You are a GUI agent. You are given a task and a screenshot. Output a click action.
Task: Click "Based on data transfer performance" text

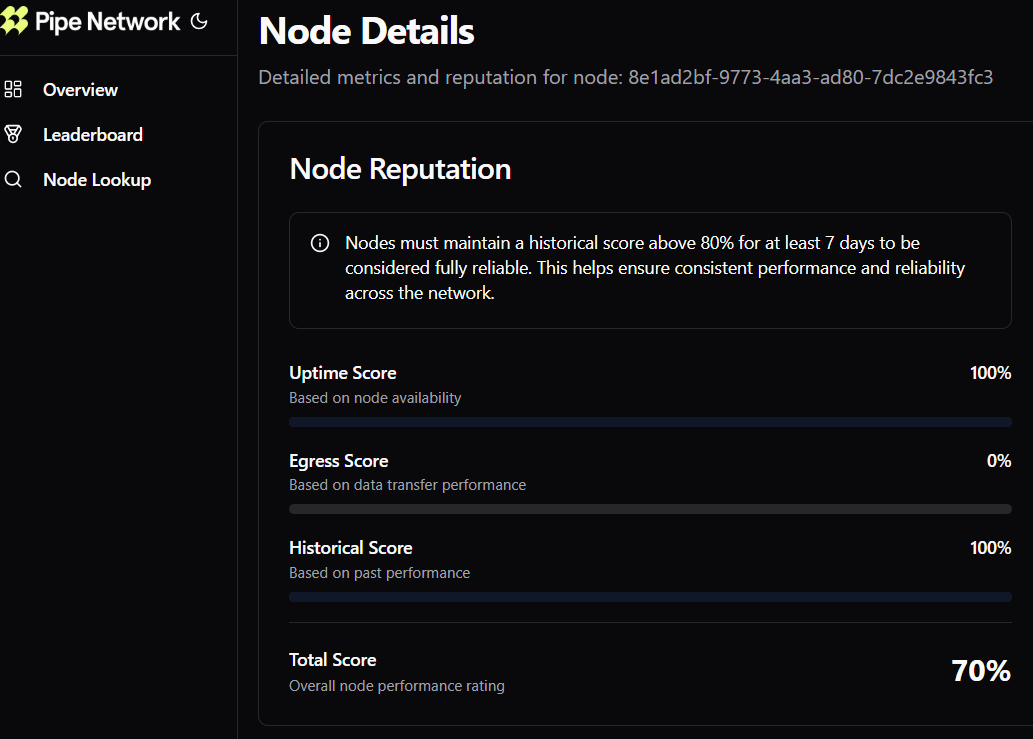(407, 485)
